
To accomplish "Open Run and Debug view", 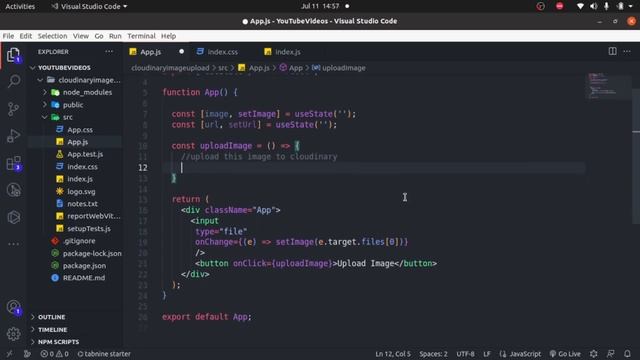I will coord(13,136).
